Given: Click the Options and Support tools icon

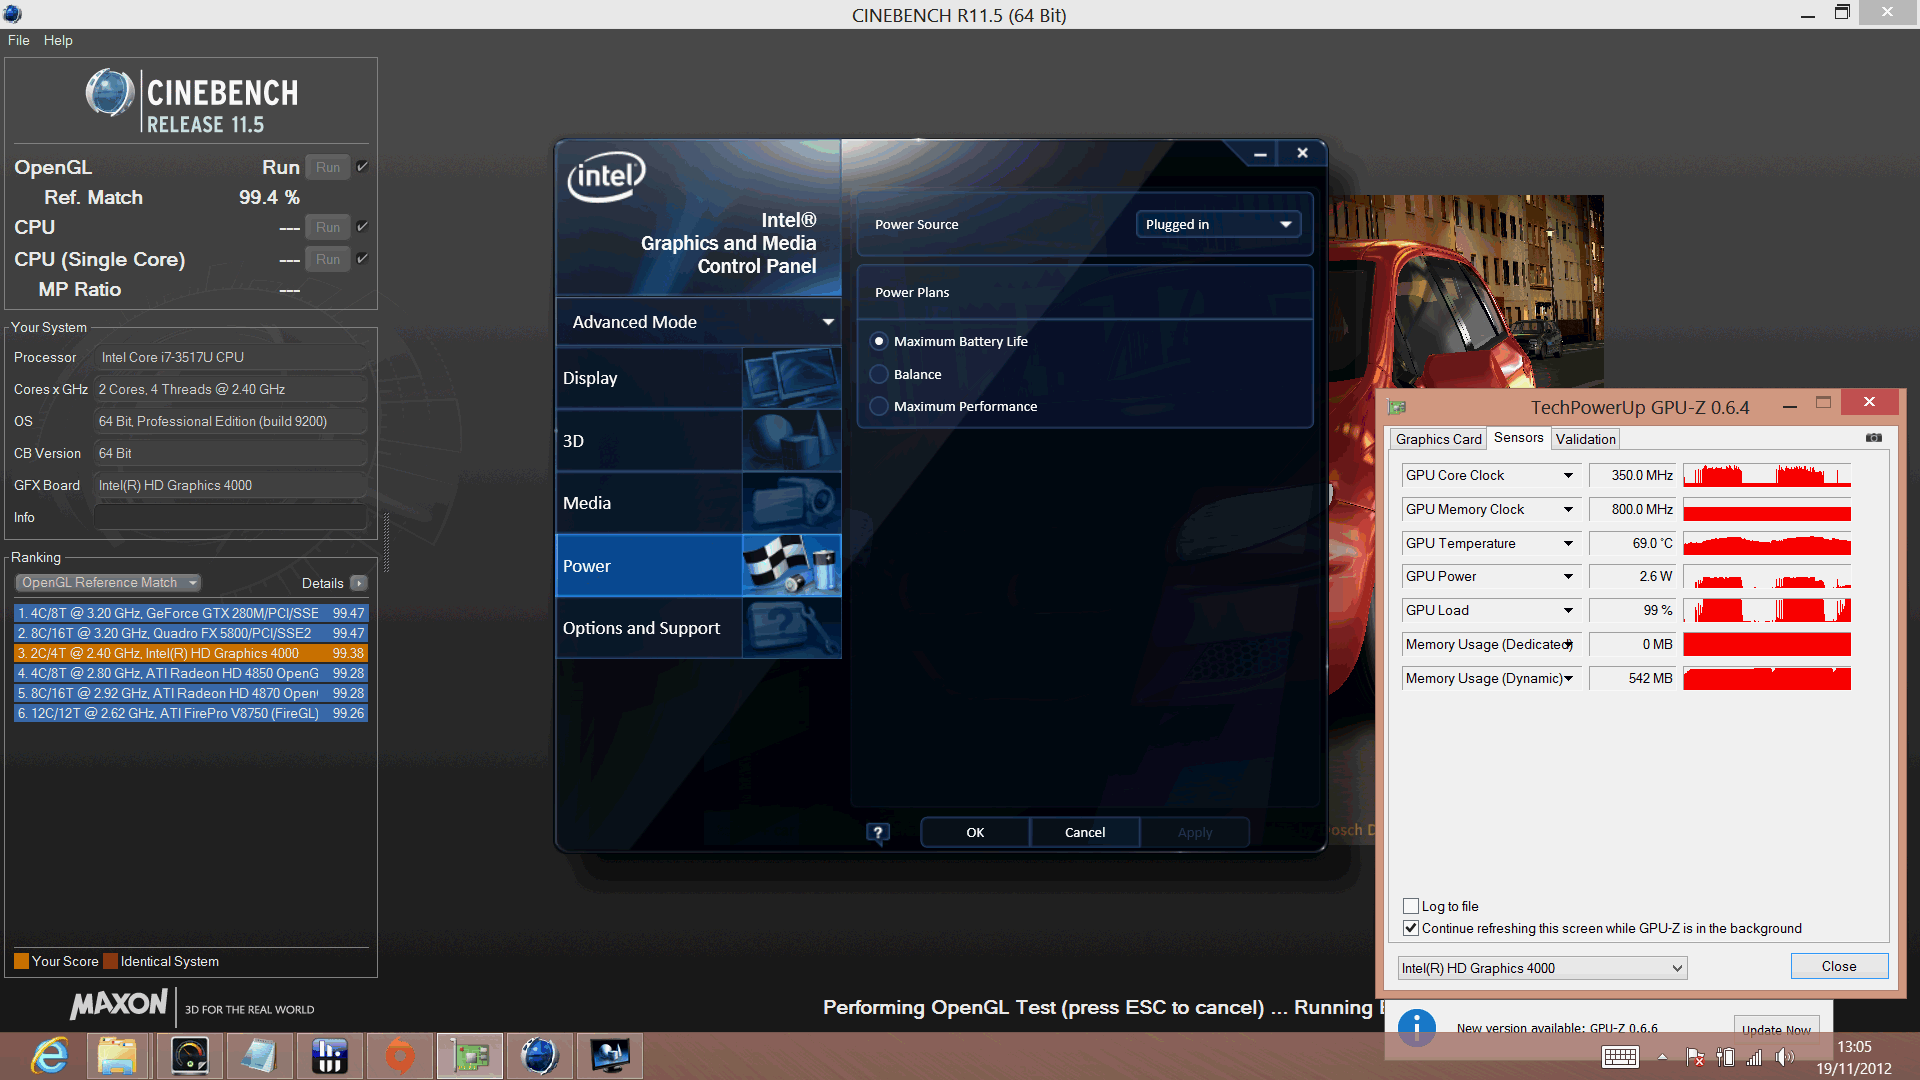Looking at the screenshot, I should (791, 628).
